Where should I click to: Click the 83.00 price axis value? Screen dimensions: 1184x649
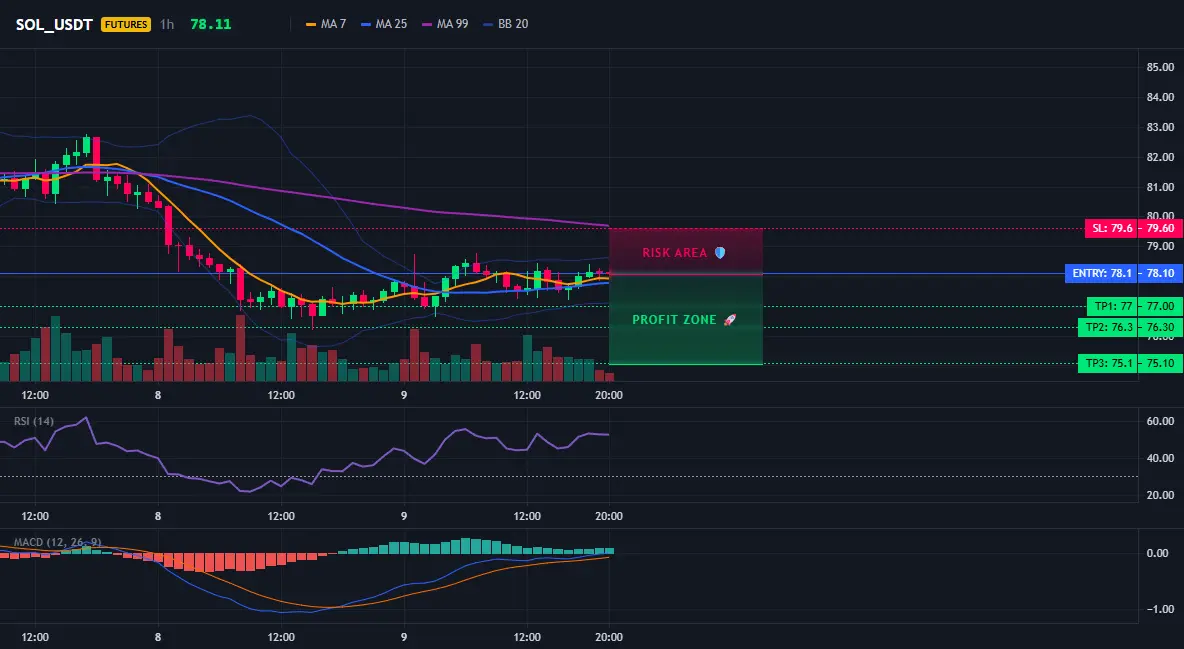(x=1161, y=127)
